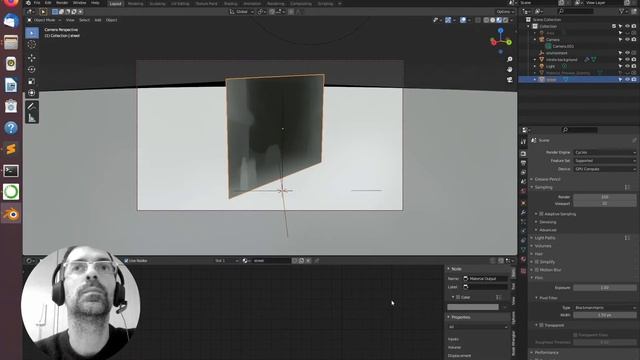This screenshot has height=360, width=640.
Task: Click the zoom viewport icon
Action: tap(510, 60)
